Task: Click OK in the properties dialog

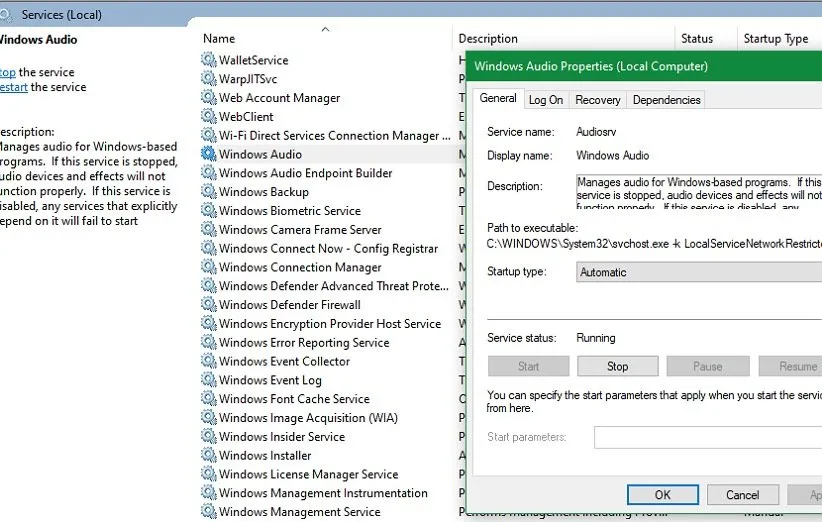Action: coord(662,495)
